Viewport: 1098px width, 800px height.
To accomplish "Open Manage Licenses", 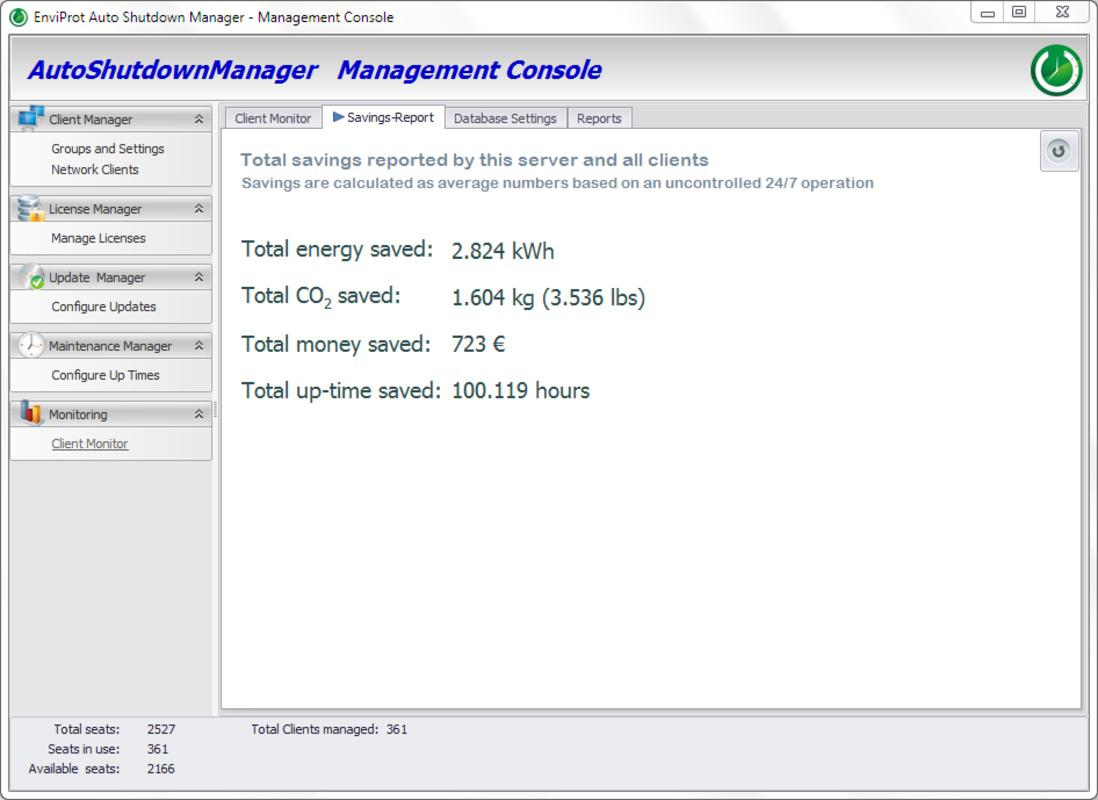I will click(x=98, y=238).
